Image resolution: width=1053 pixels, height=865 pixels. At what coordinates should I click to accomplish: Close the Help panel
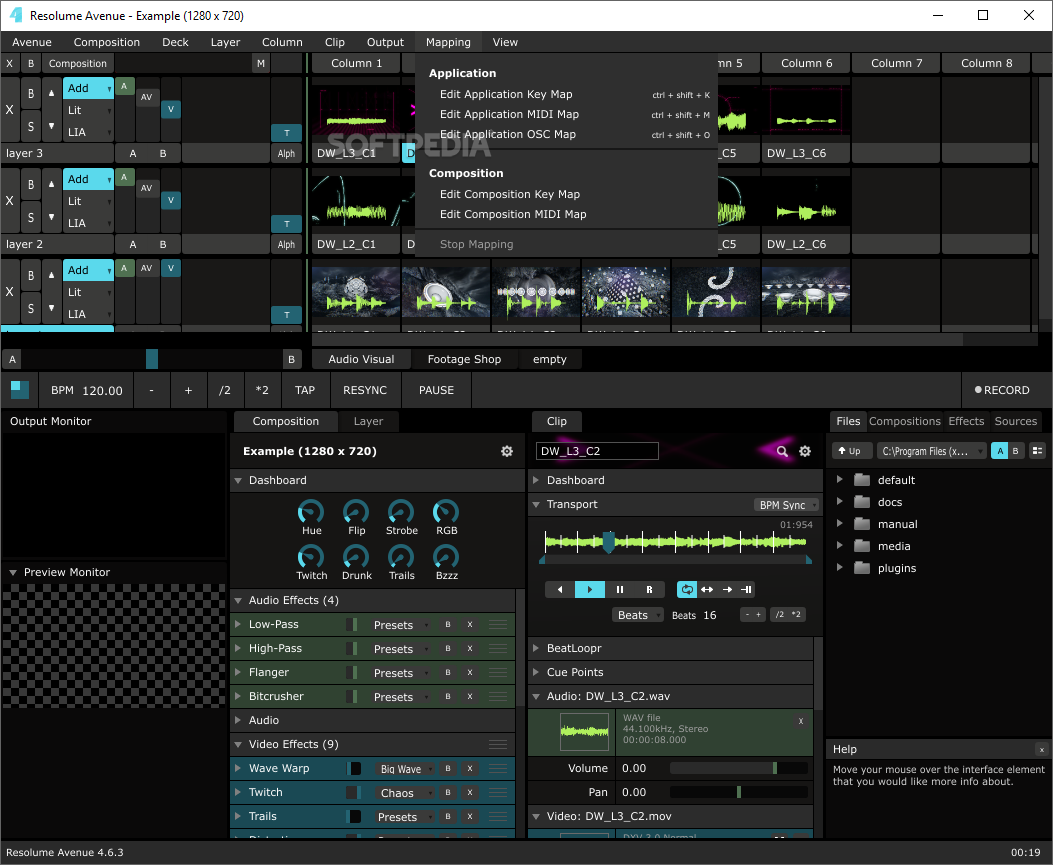tap(1042, 749)
